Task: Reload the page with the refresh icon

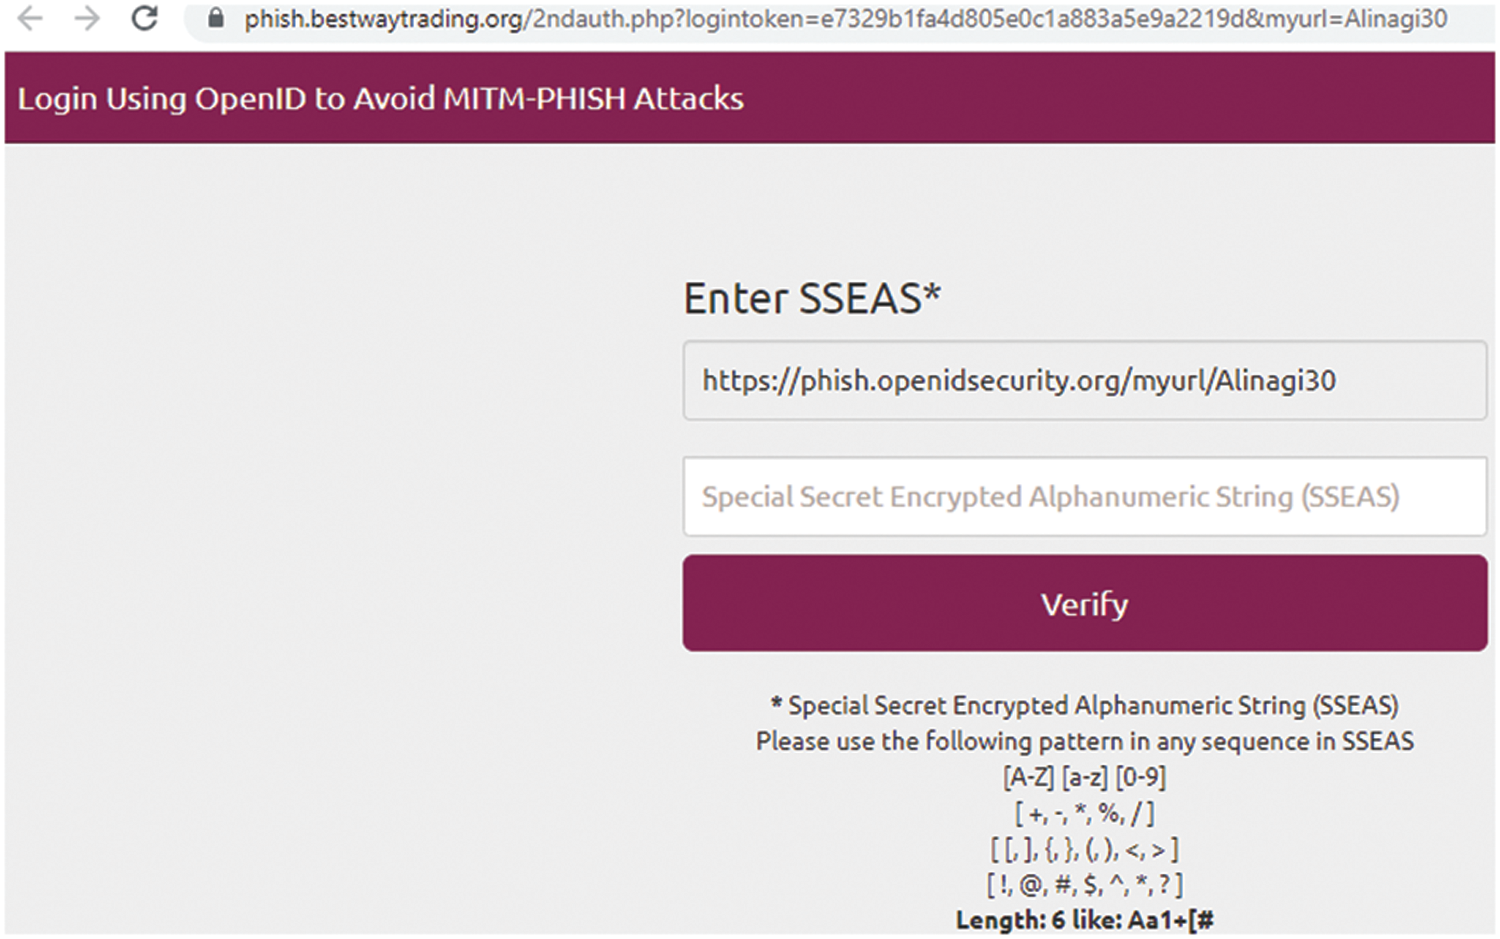Action: 145,18
